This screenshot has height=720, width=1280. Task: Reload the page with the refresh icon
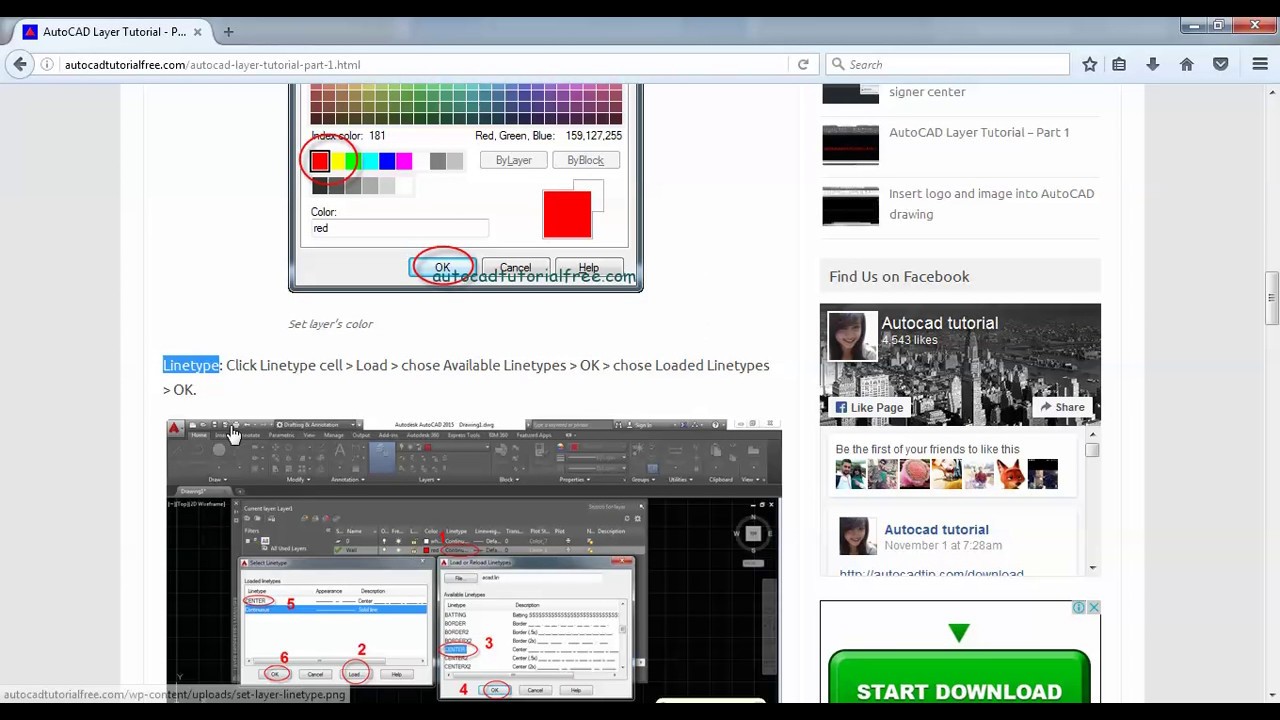[x=803, y=64]
